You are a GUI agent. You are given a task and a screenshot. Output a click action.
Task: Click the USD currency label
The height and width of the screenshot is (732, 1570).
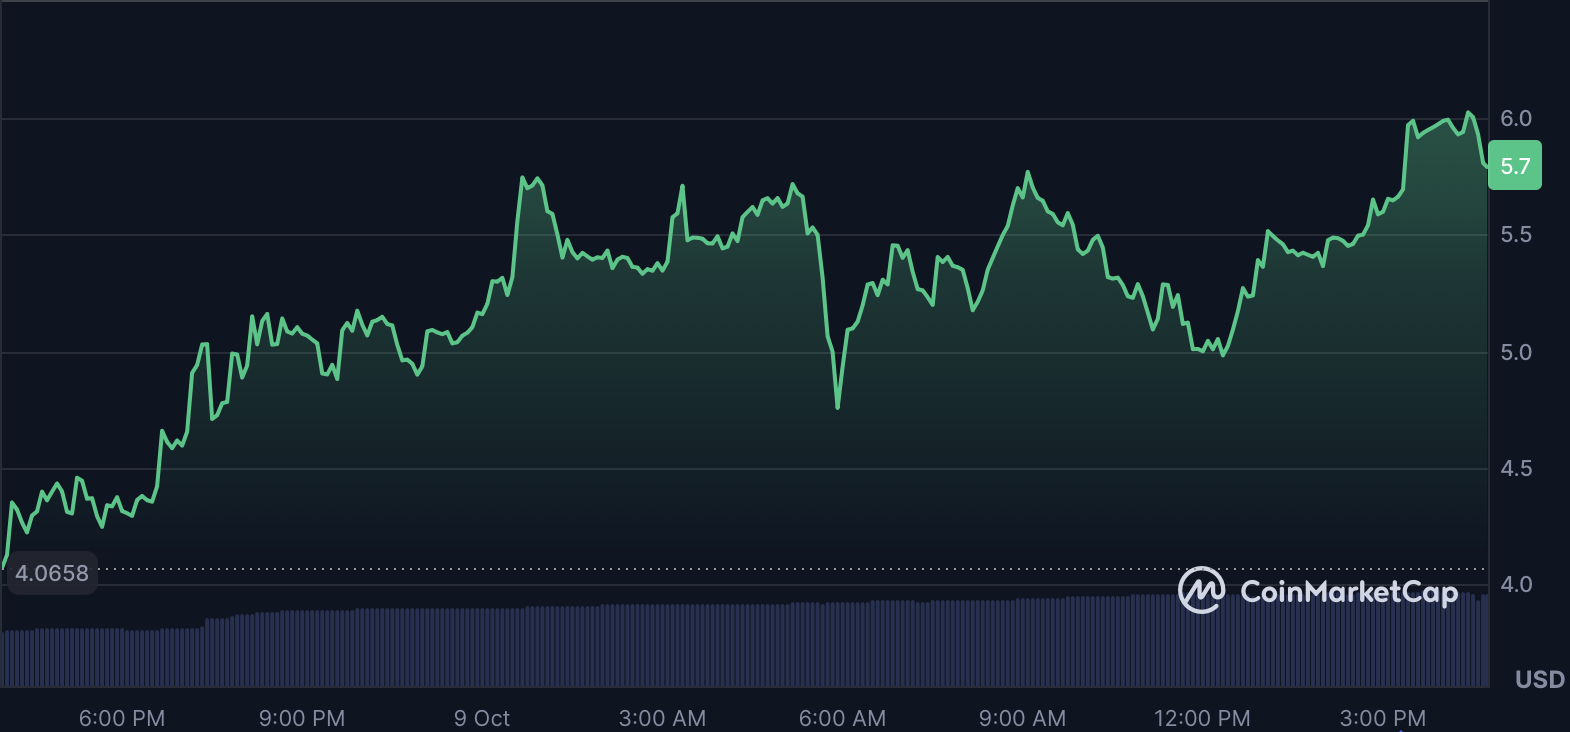coord(1539,680)
